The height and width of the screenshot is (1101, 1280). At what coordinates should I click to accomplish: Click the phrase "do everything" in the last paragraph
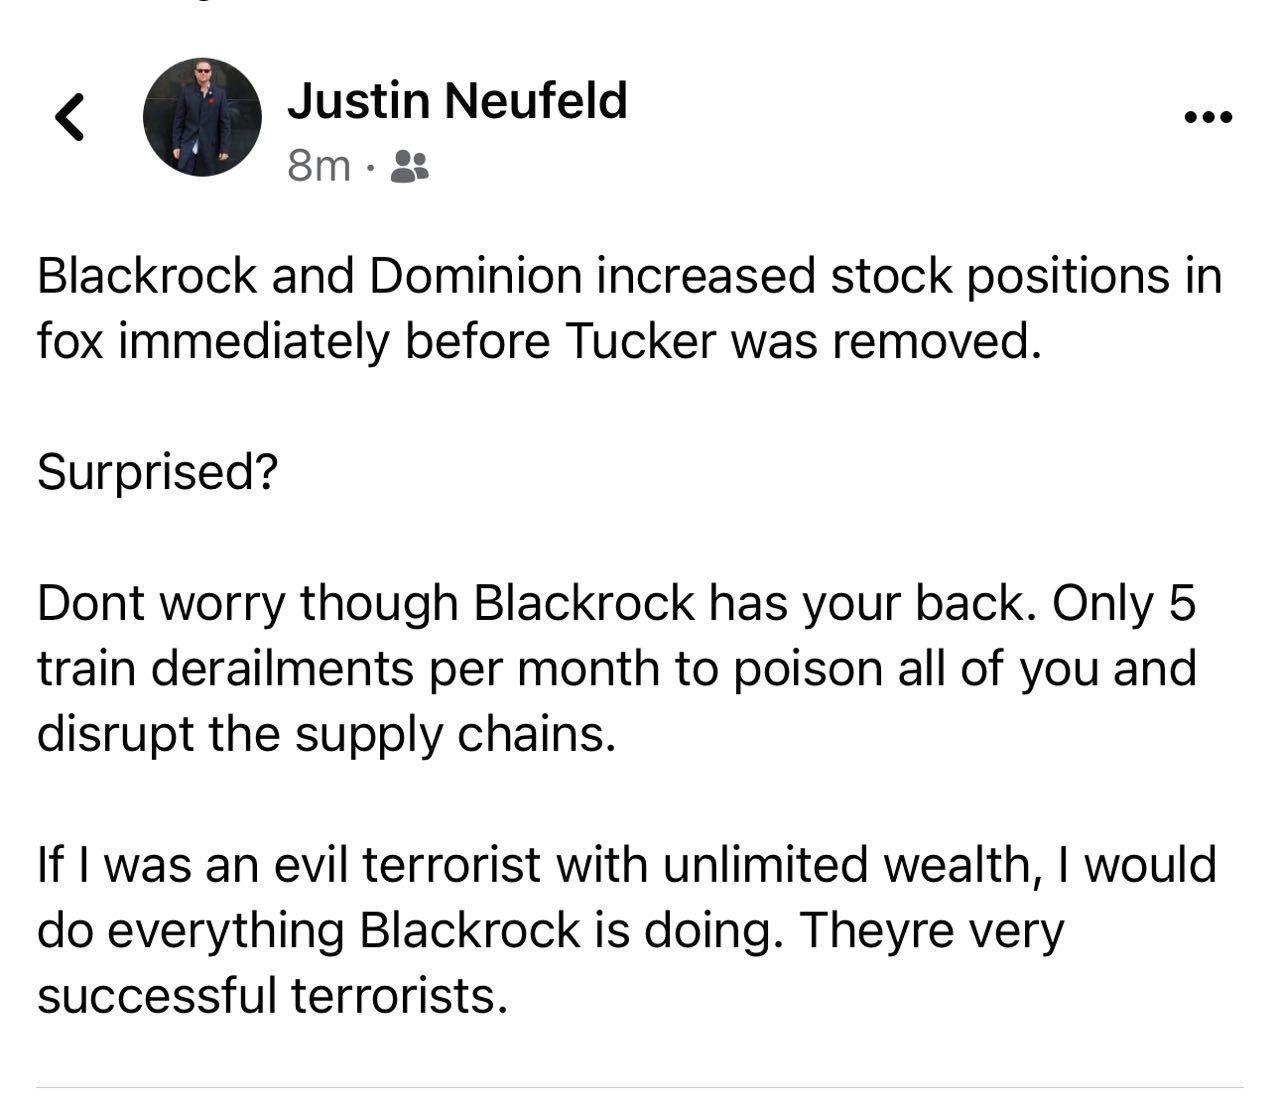click(190, 930)
